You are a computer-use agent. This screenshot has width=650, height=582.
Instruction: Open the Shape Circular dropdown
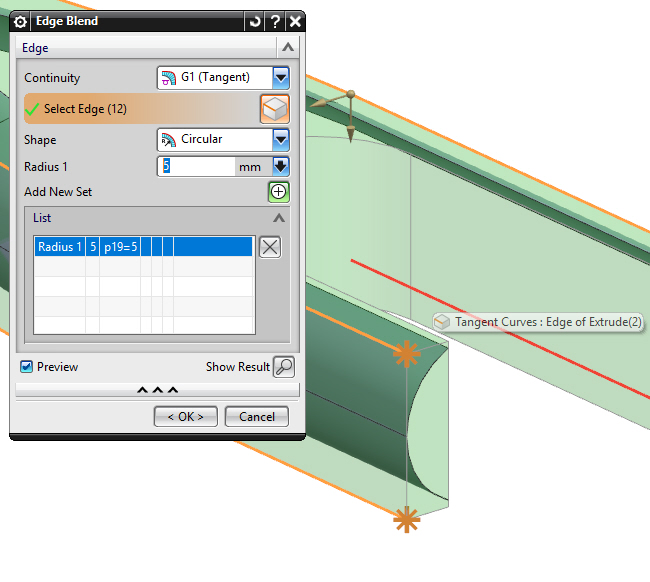coord(281,140)
